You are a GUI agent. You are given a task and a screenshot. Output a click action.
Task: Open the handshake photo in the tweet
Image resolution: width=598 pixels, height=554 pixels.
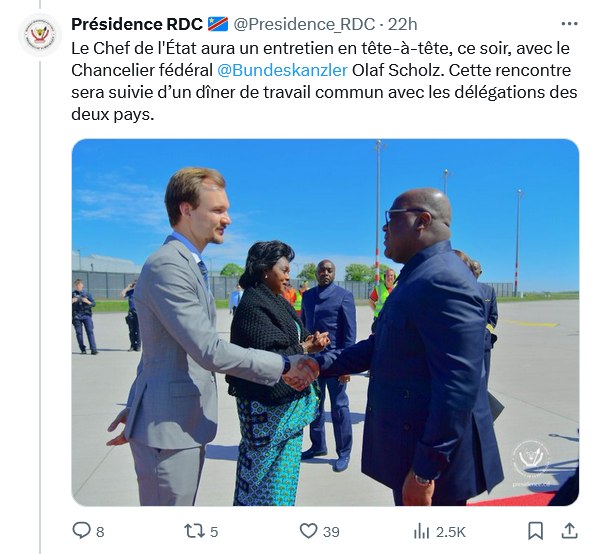pos(325,322)
